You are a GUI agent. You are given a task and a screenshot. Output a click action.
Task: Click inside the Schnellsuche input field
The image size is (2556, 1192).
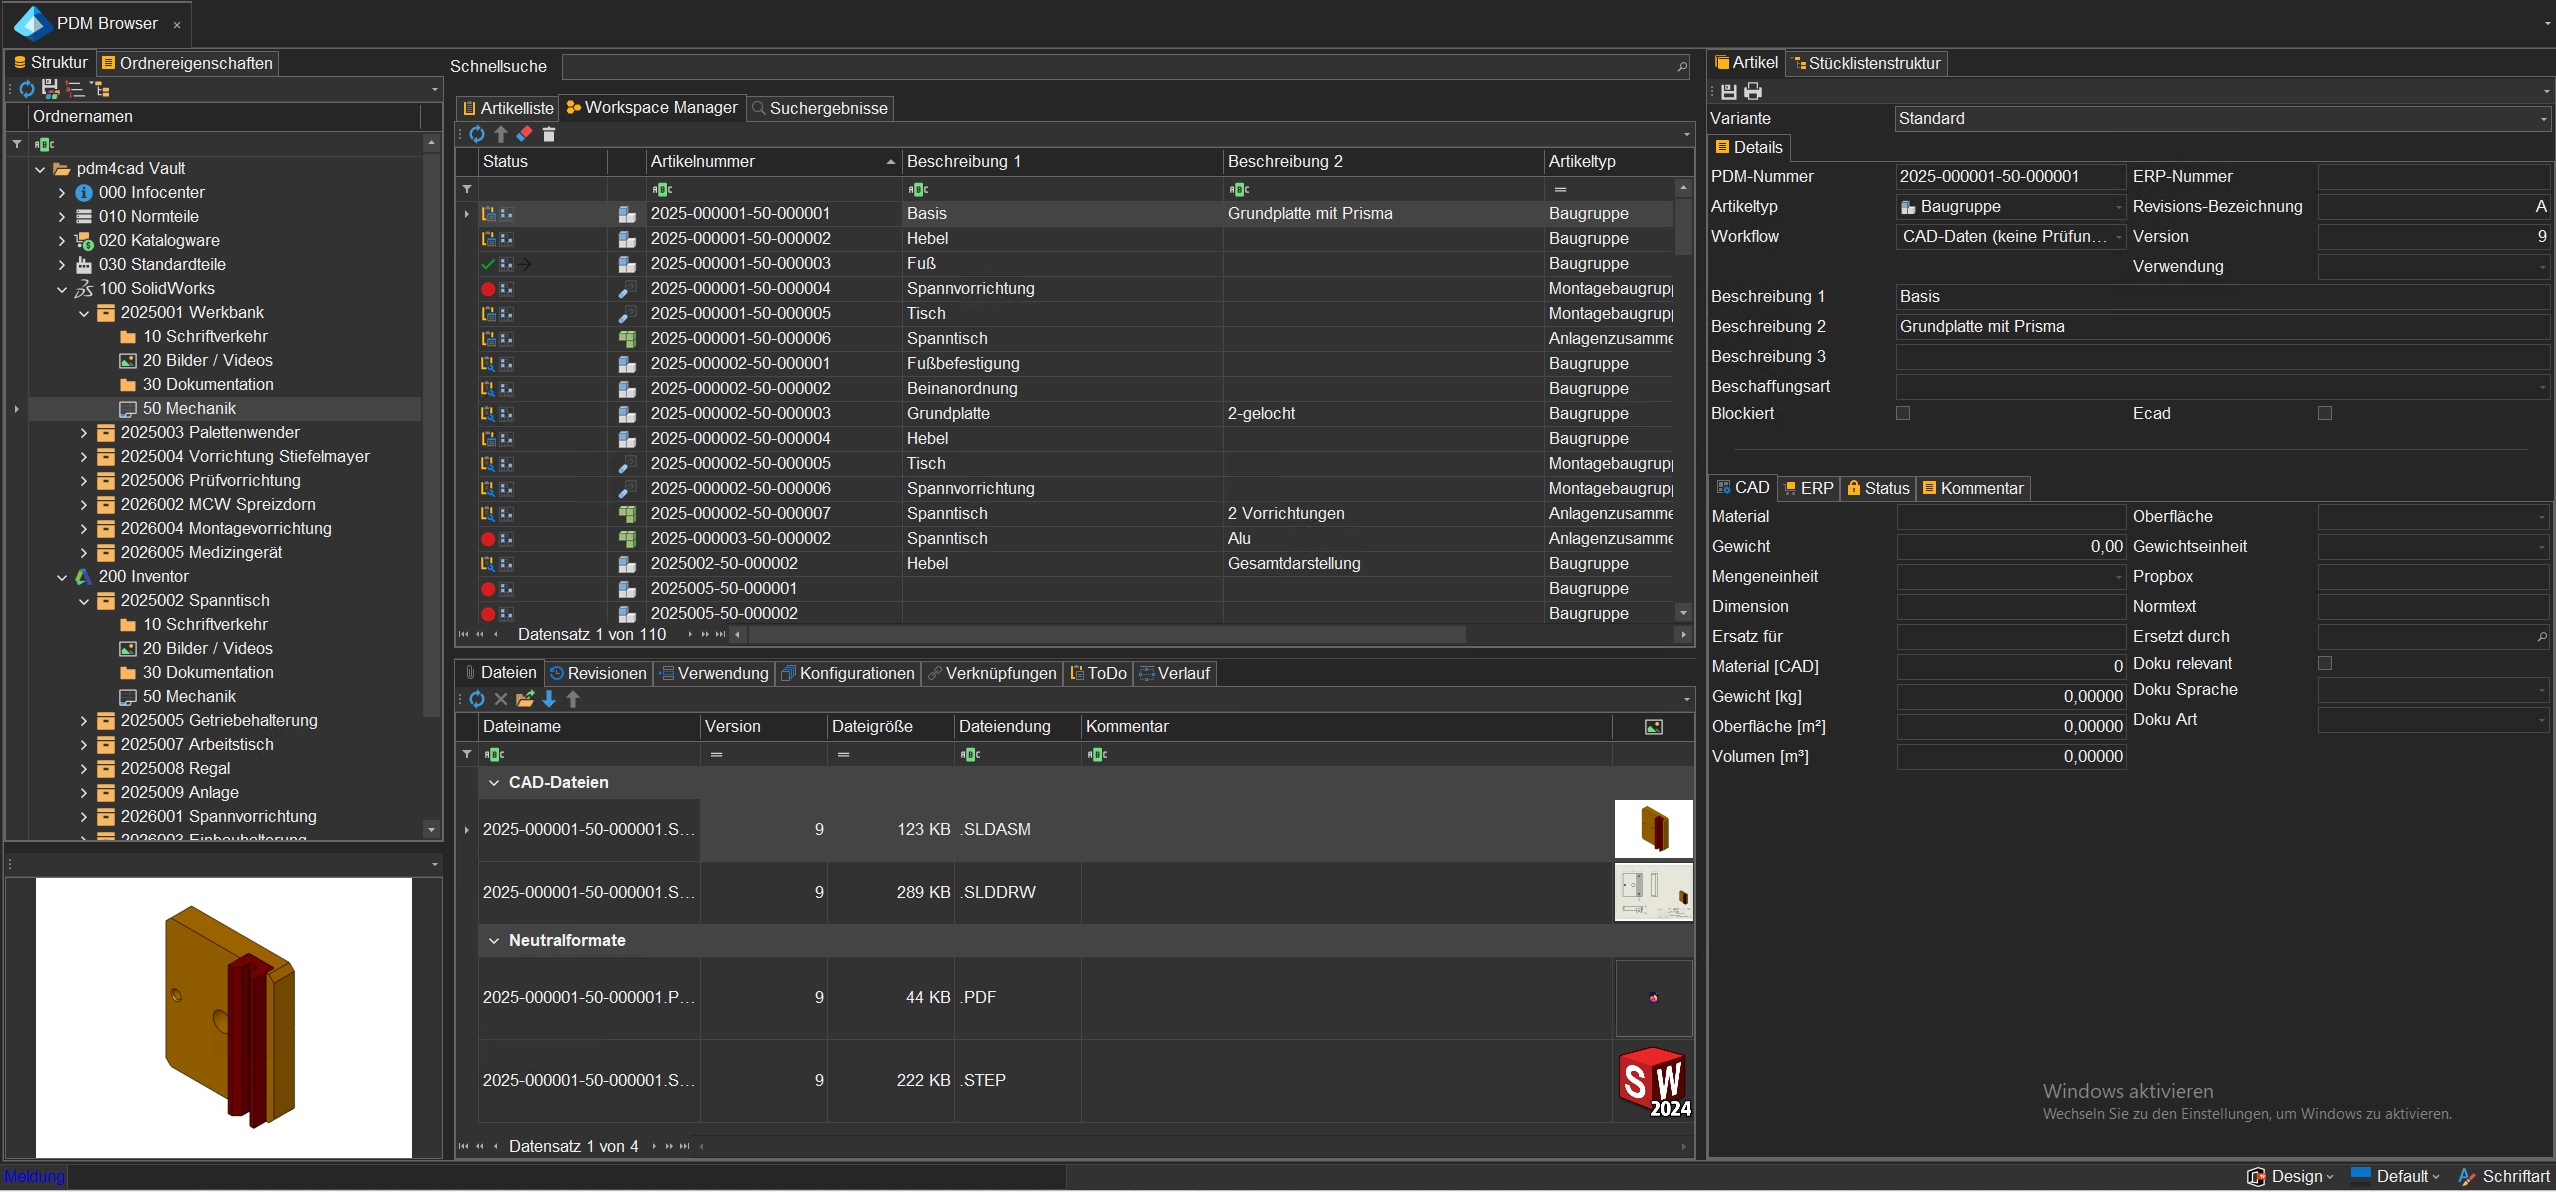tap(1118, 67)
